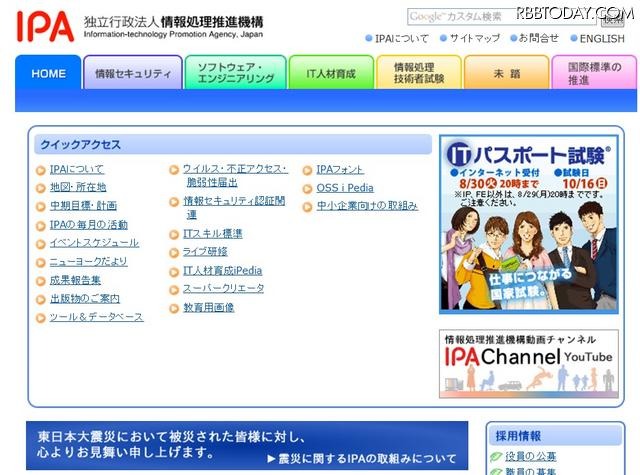Open IPAの毎月の活動 link
Viewport: 640px width, 475px height.
click(x=89, y=224)
